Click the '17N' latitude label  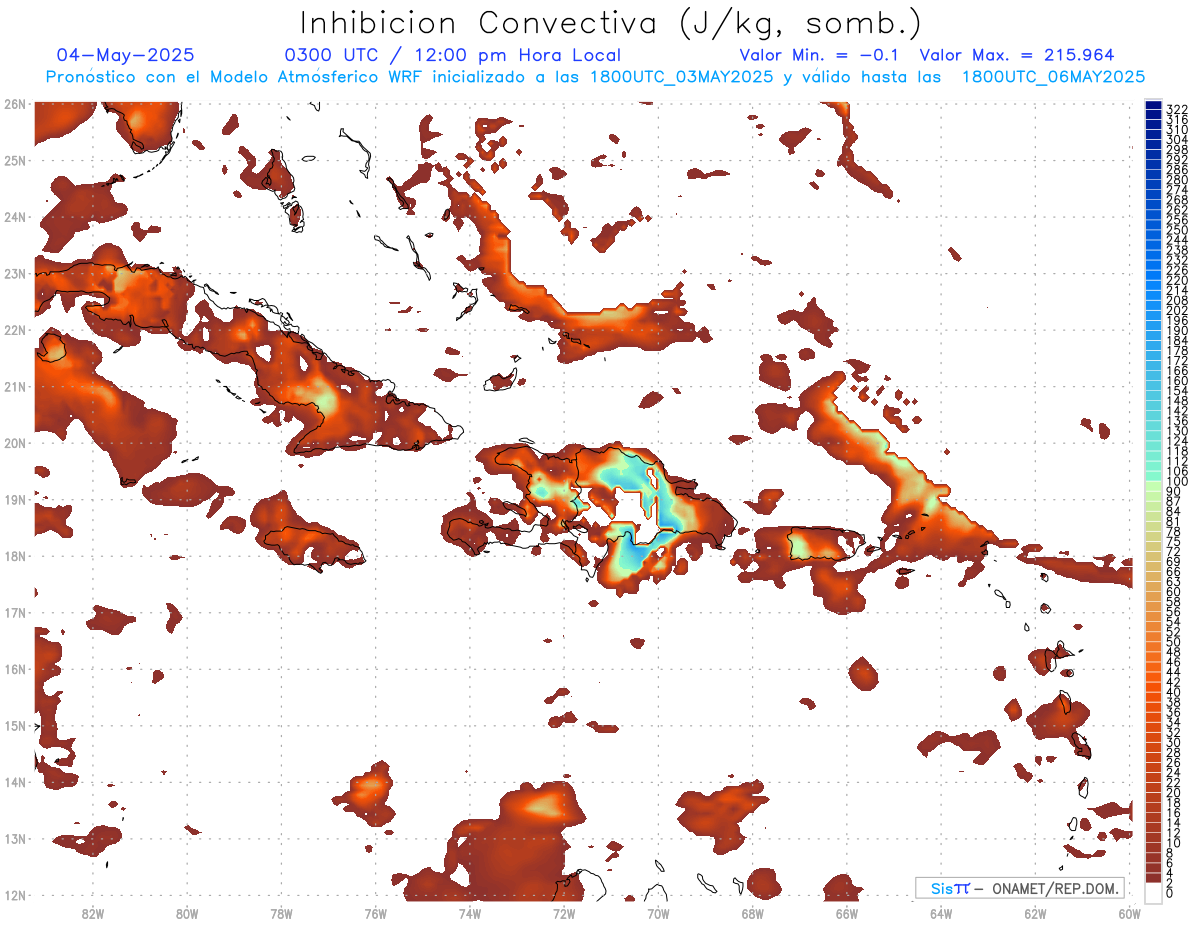[x=15, y=612]
